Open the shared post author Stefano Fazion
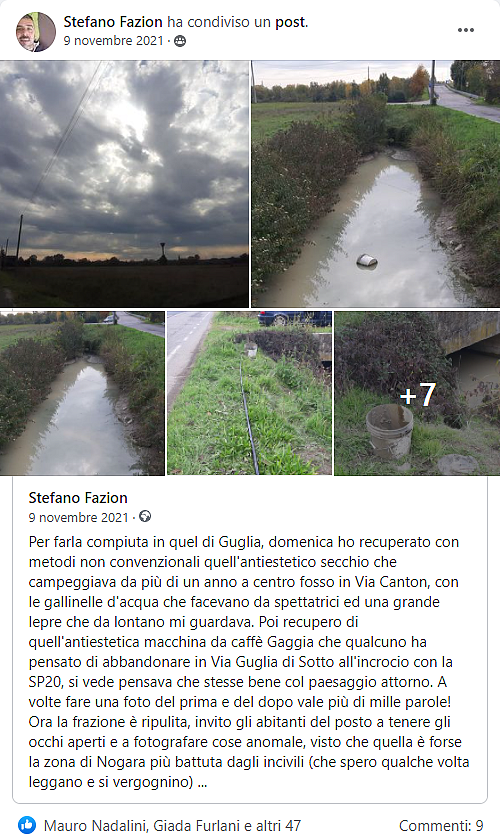 [x=78, y=498]
